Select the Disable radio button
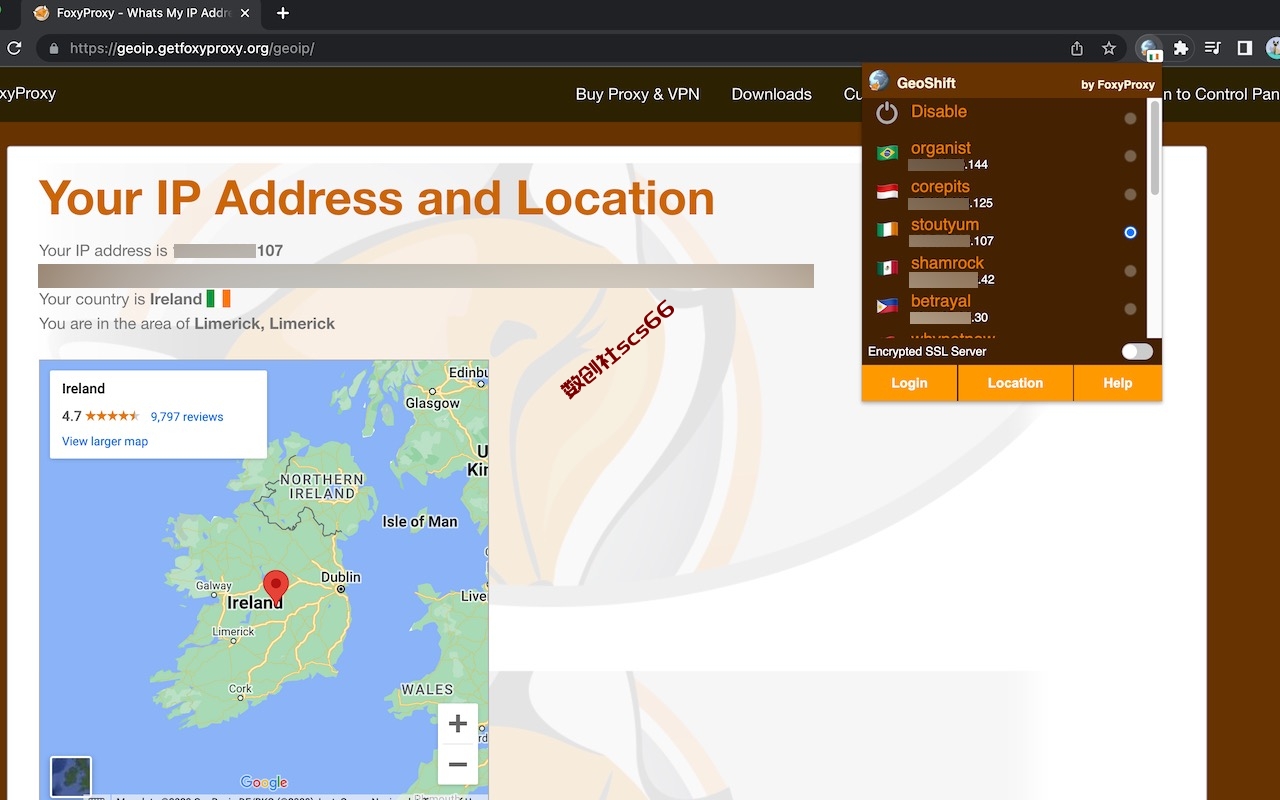This screenshot has width=1280, height=800. (1130, 118)
